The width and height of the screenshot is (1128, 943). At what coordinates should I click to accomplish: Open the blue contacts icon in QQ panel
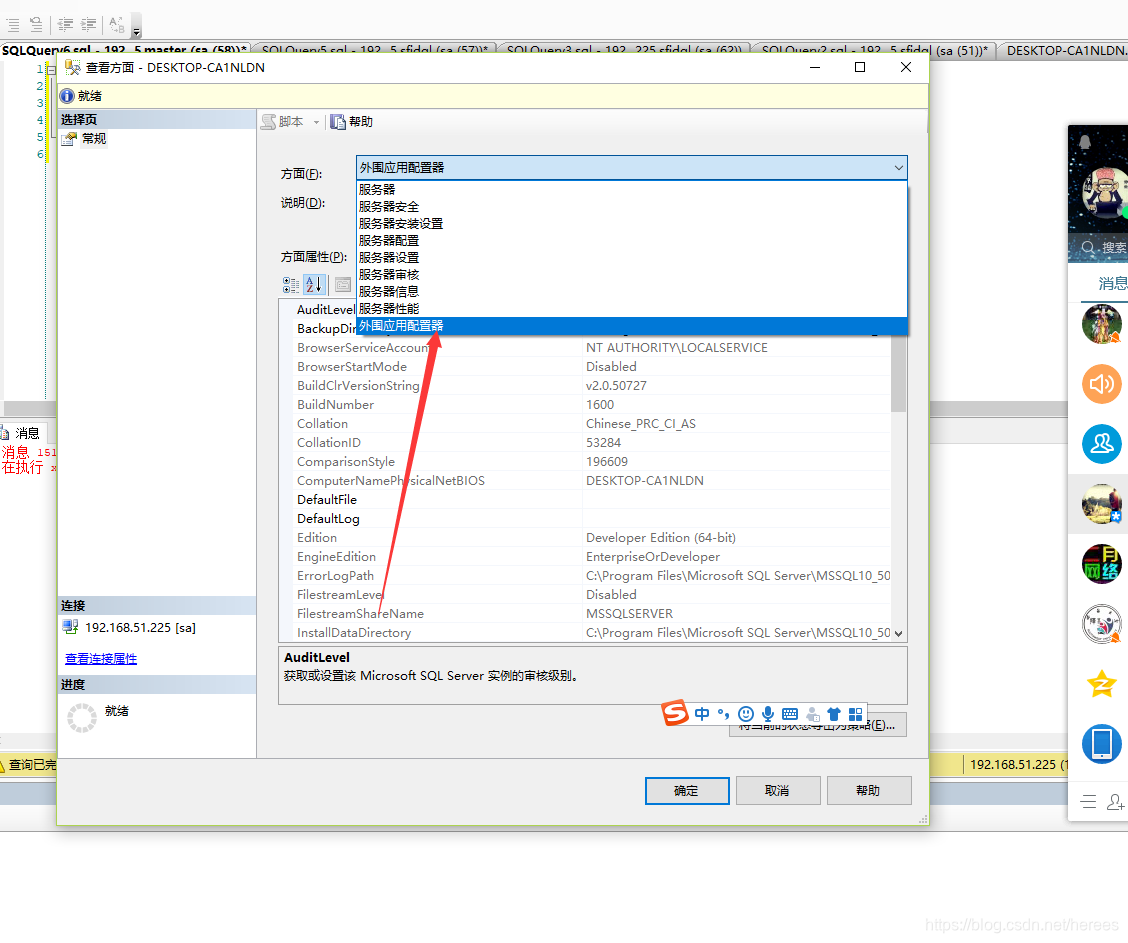tap(1102, 443)
